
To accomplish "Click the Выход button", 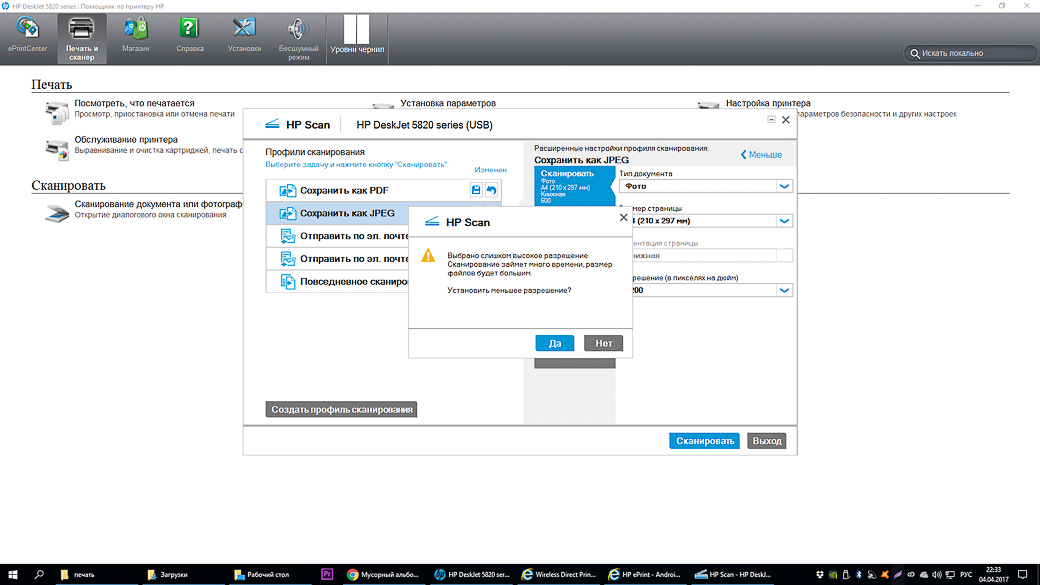I will 767,440.
